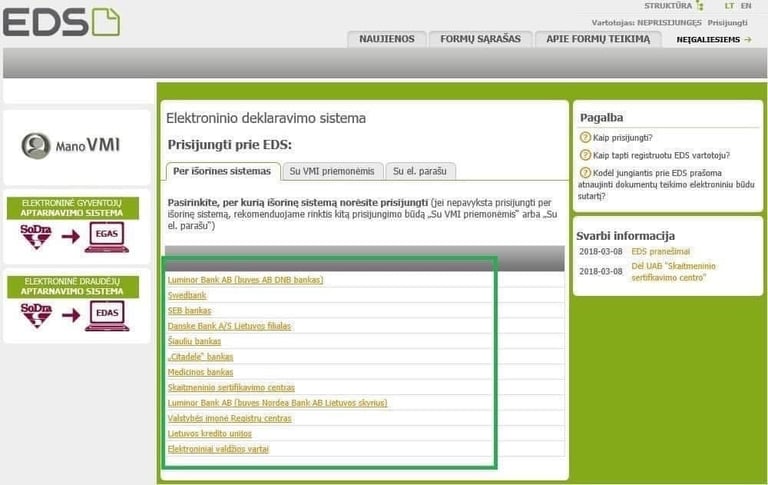Log in via Valstybės įmonė Registrų centras
768x485 pixels.
pos(229,418)
